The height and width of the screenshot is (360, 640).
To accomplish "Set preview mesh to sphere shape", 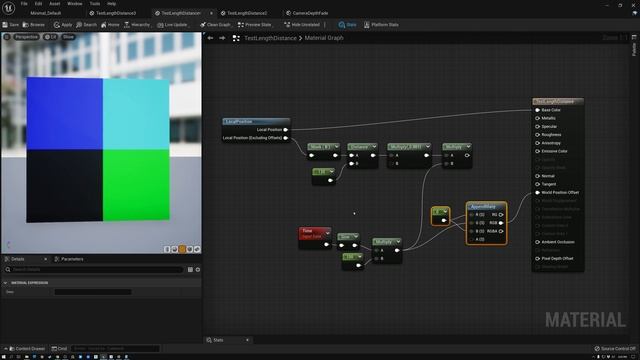I will pos(175,249).
